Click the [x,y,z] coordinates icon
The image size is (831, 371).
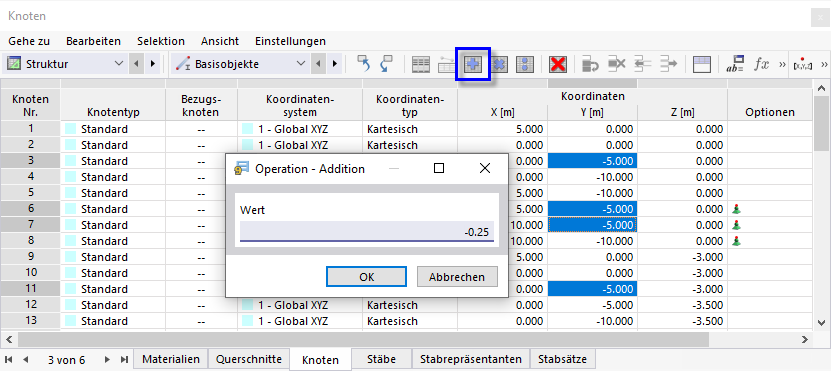pos(802,65)
